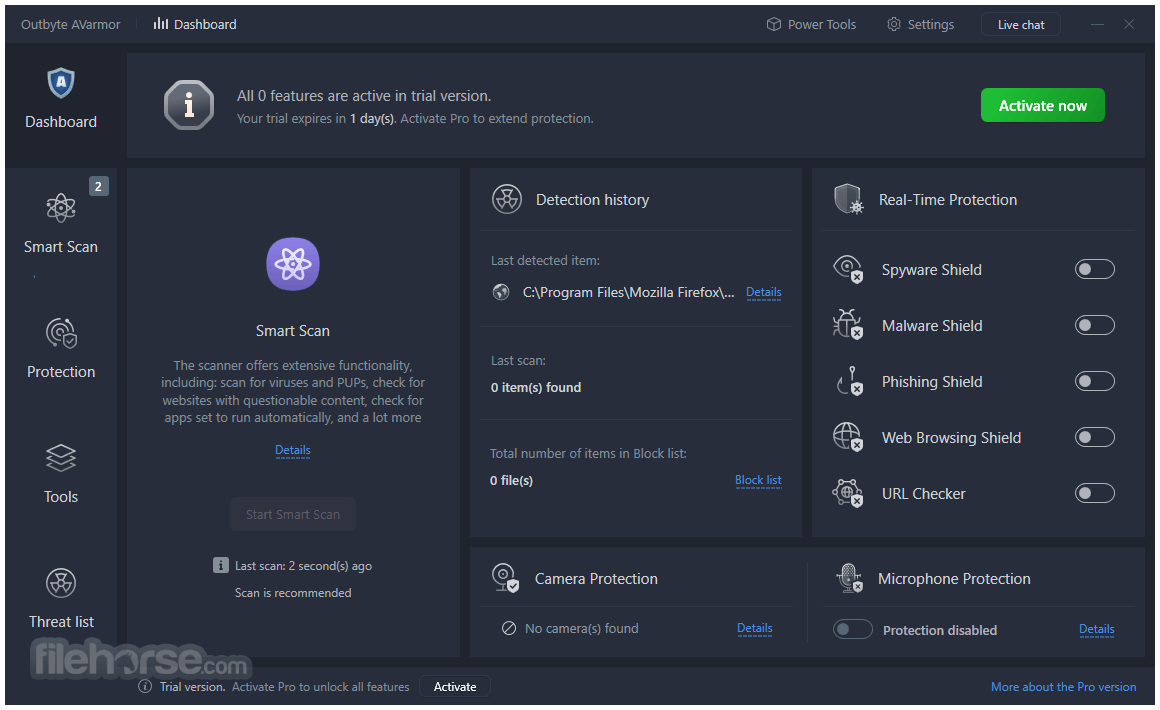Image resolution: width=1160 pixels, height=710 pixels.
Task: Click the Camera Protection webcam icon
Action: point(505,578)
